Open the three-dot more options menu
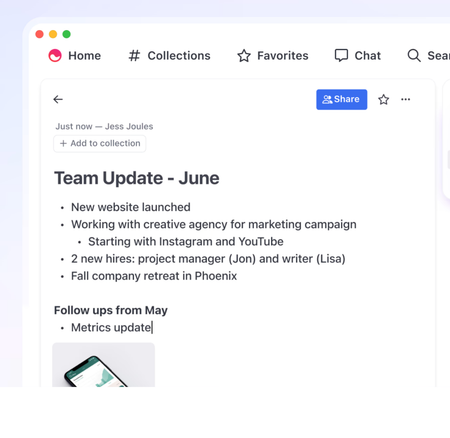 coord(405,99)
